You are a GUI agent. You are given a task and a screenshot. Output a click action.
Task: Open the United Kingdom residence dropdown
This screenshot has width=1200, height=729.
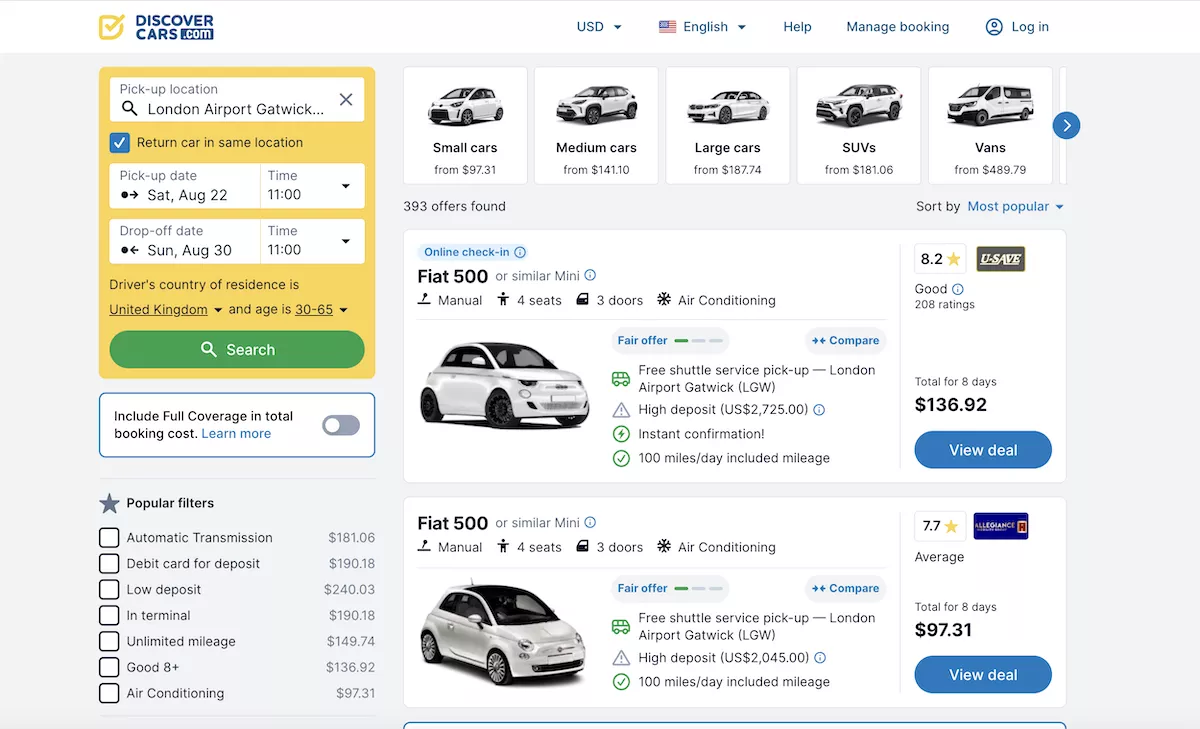tap(166, 310)
